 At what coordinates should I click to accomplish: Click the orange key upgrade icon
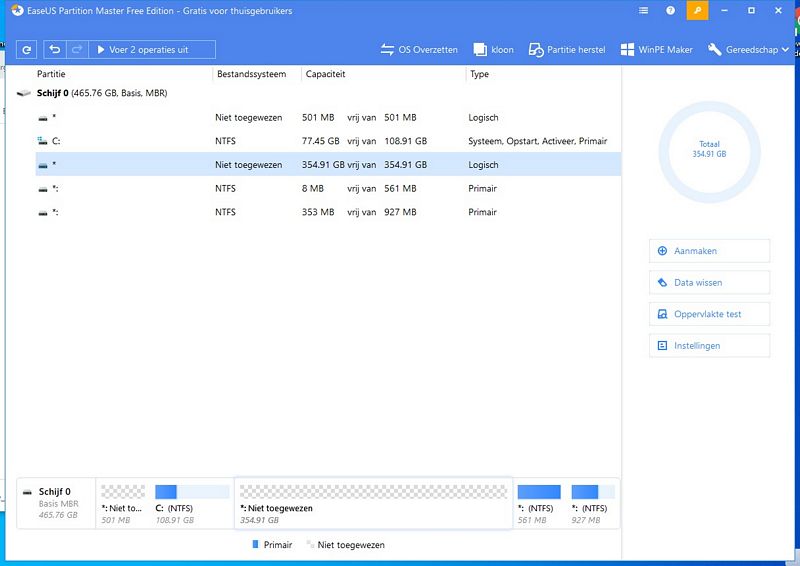[697, 10]
